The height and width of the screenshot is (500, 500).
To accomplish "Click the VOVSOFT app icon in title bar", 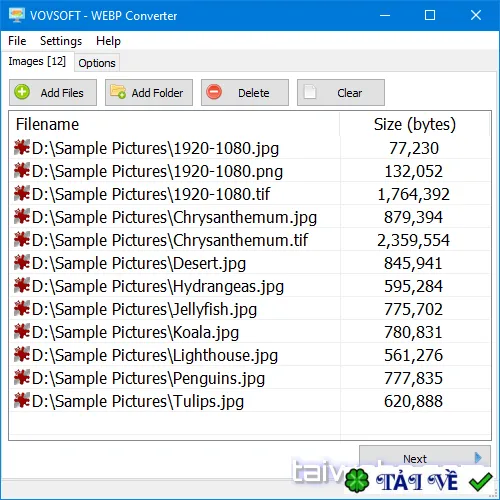I will 17,15.
